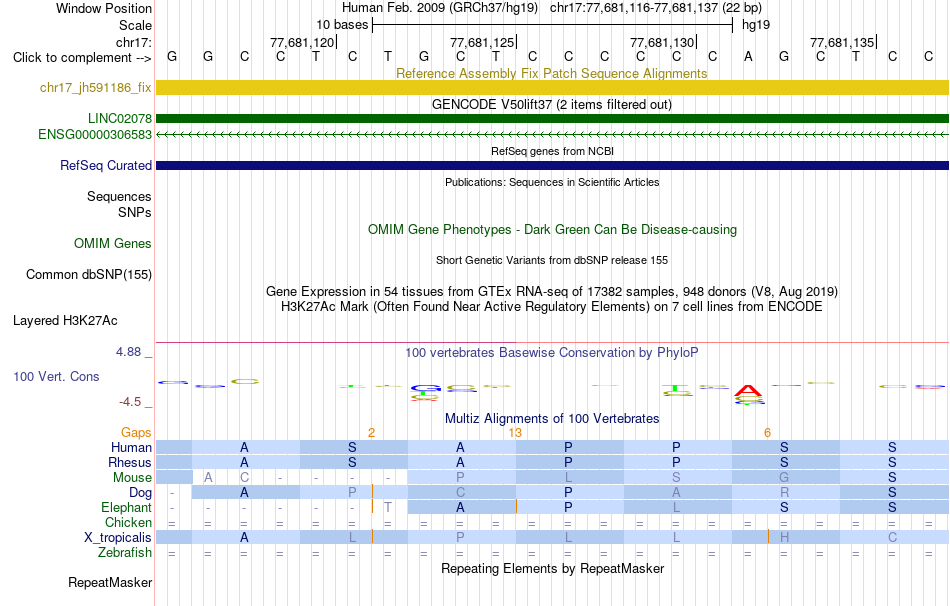Open '100 vertebrates Basewise Conservation by PhyloP' title
Image resolution: width=950 pixels, height=606 pixels.
click(552, 353)
